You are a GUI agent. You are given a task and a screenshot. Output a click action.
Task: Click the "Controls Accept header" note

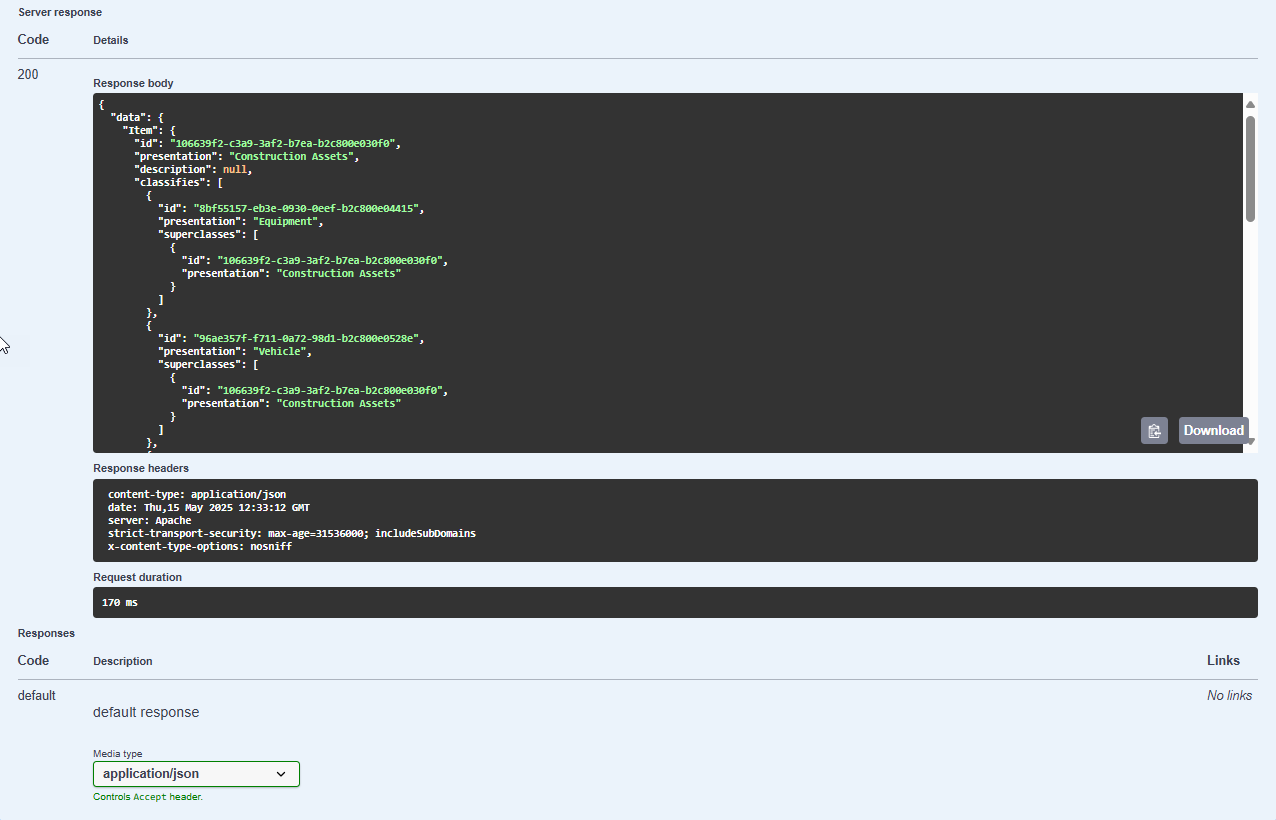point(147,797)
